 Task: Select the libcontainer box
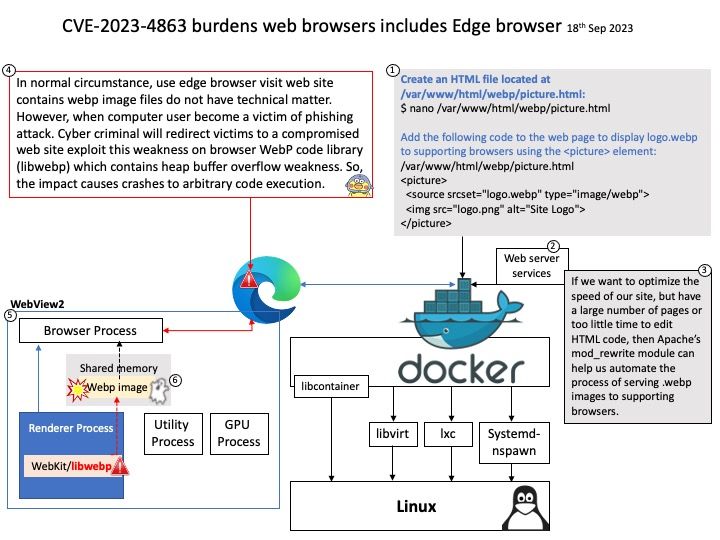(331, 386)
